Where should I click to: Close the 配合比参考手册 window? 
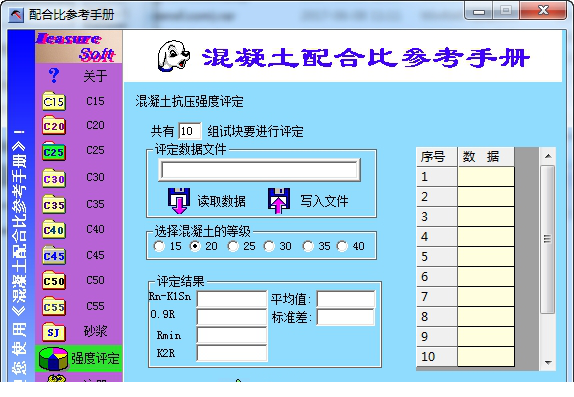(x=543, y=11)
